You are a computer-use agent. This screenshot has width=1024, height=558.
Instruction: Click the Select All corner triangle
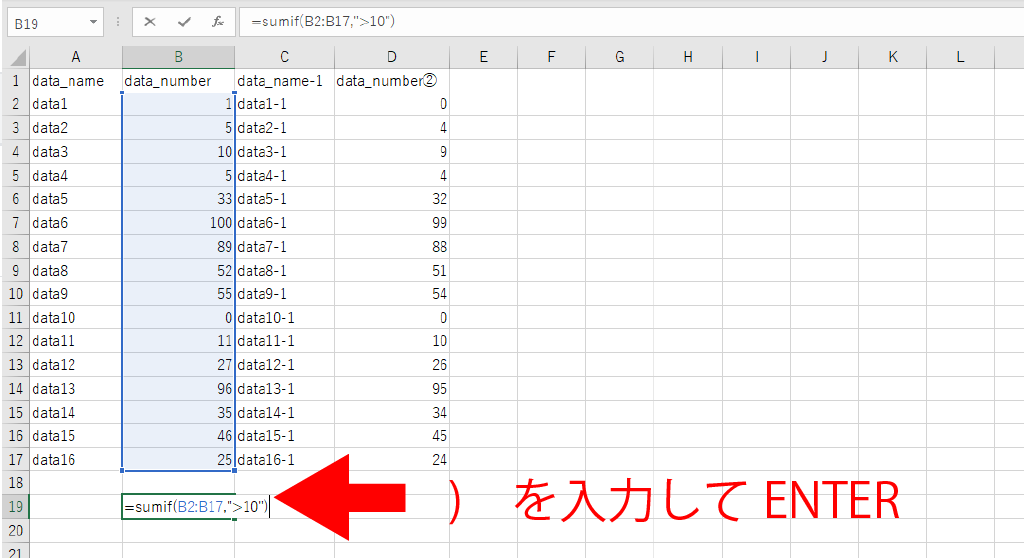click(x=15, y=57)
